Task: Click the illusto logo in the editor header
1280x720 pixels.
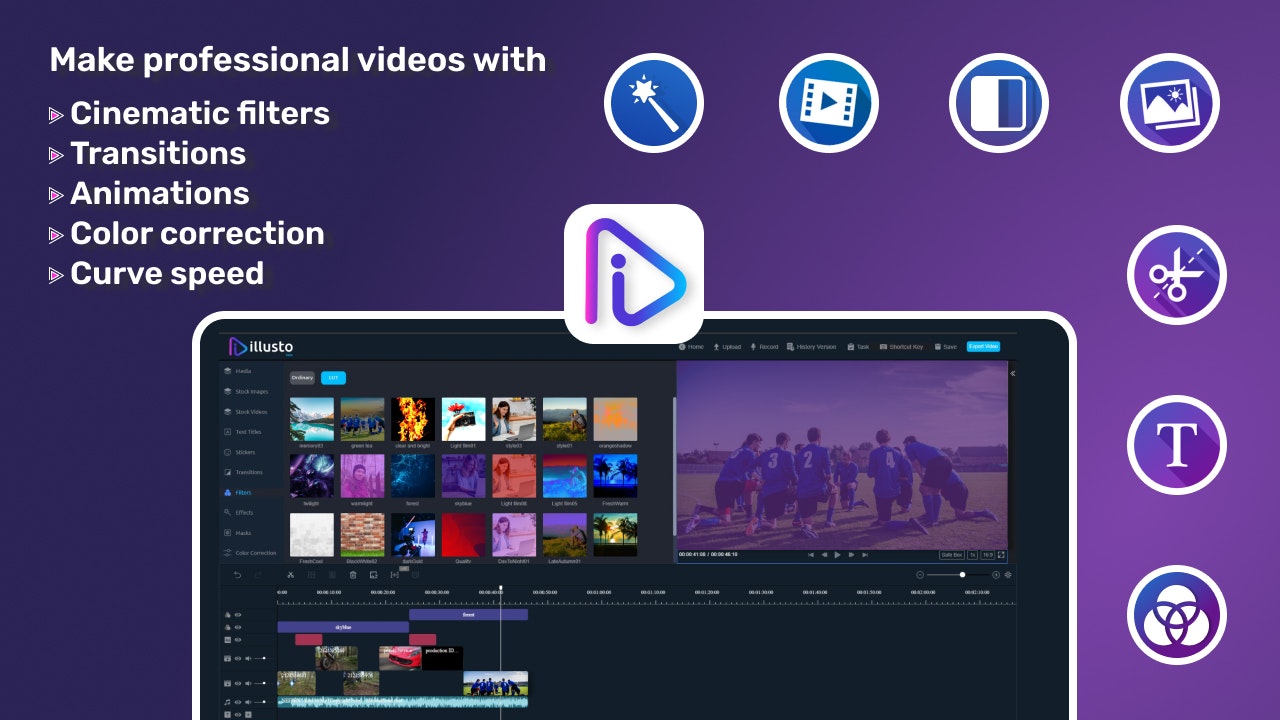Action: (261, 347)
